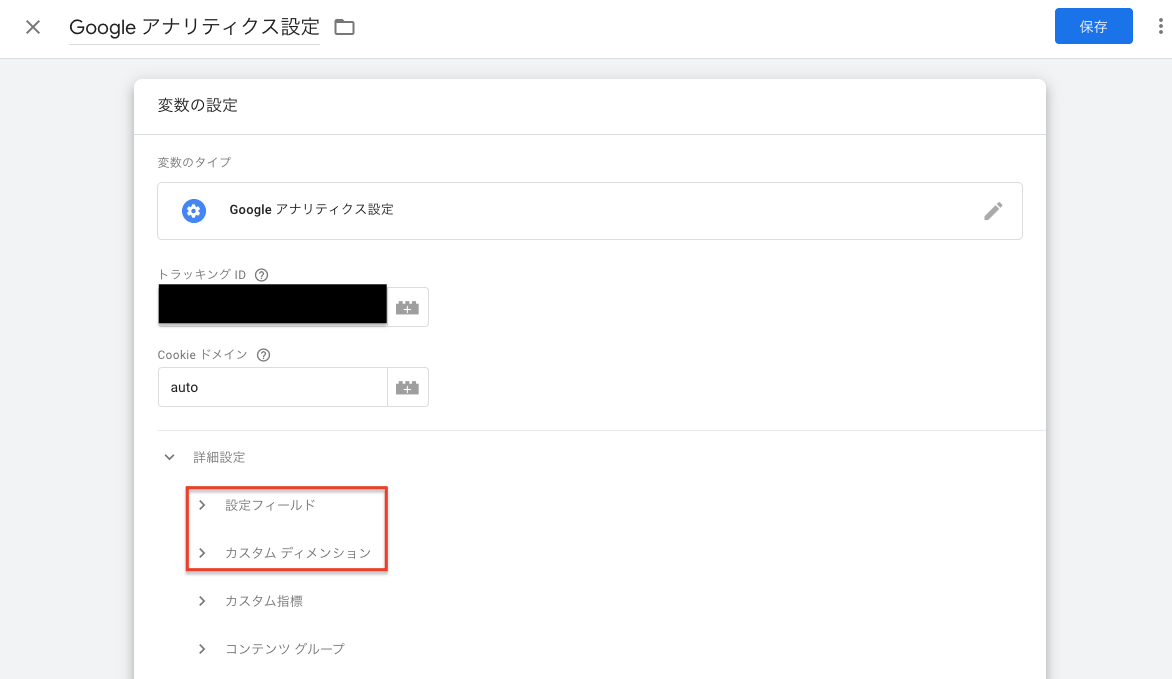Insert variable icon beside Cookie ドメイン field

click(x=407, y=387)
